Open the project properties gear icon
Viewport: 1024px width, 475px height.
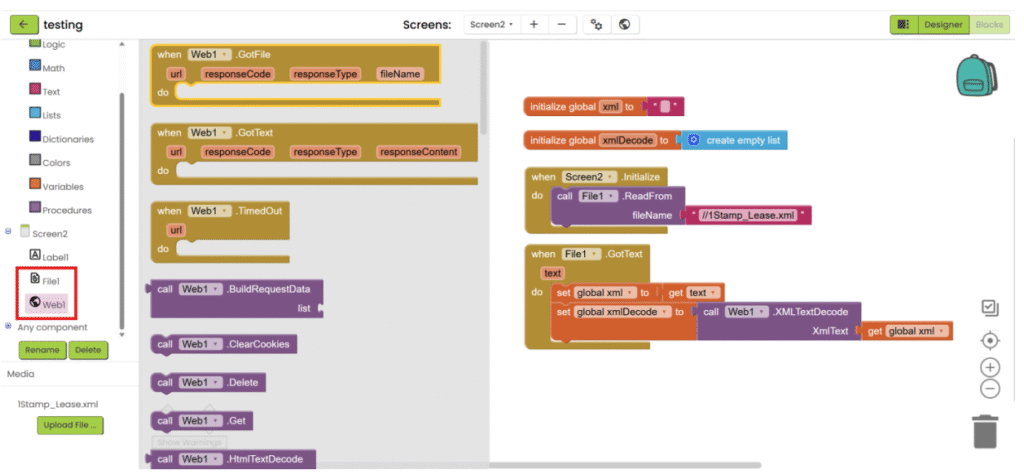(597, 24)
